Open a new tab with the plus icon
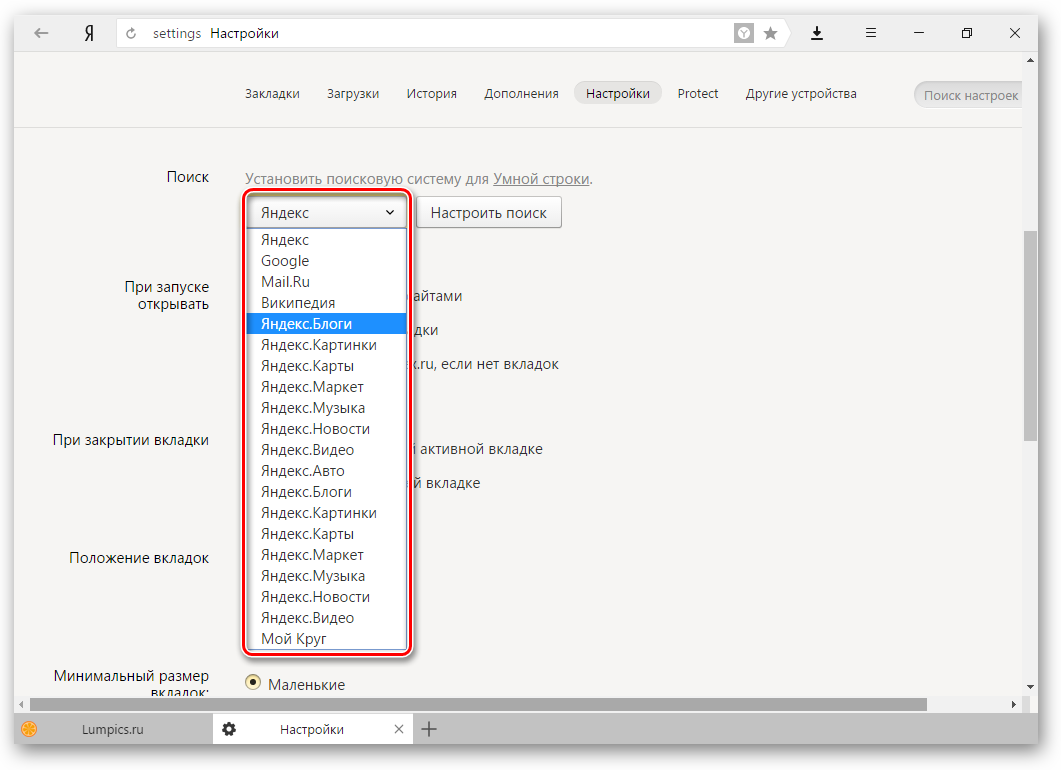Viewport: 1061px width, 770px height. point(429,729)
